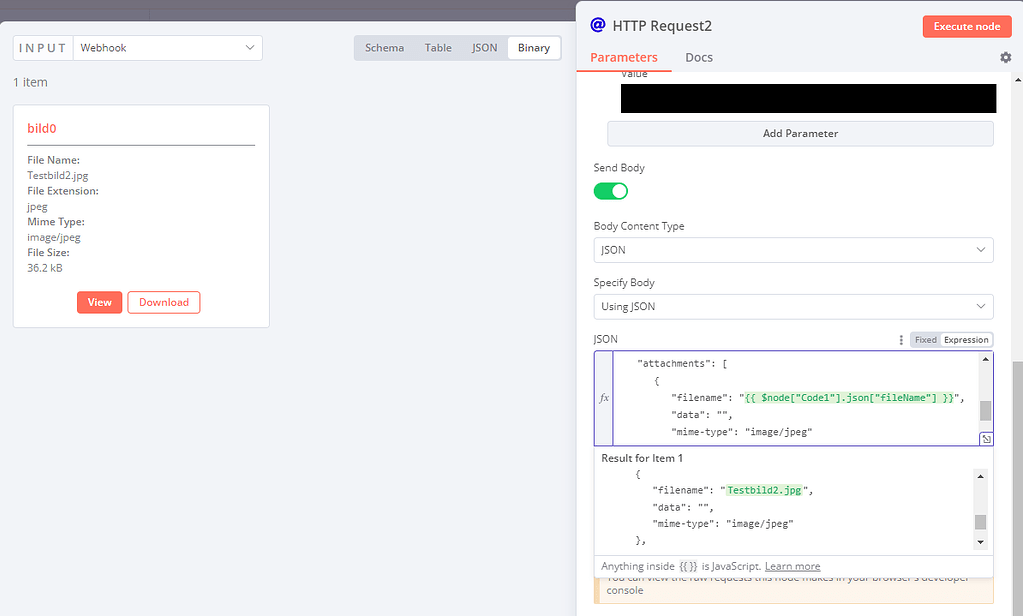Click the bild0 binary data label
Image resolution: width=1023 pixels, height=616 pixels.
41,128
